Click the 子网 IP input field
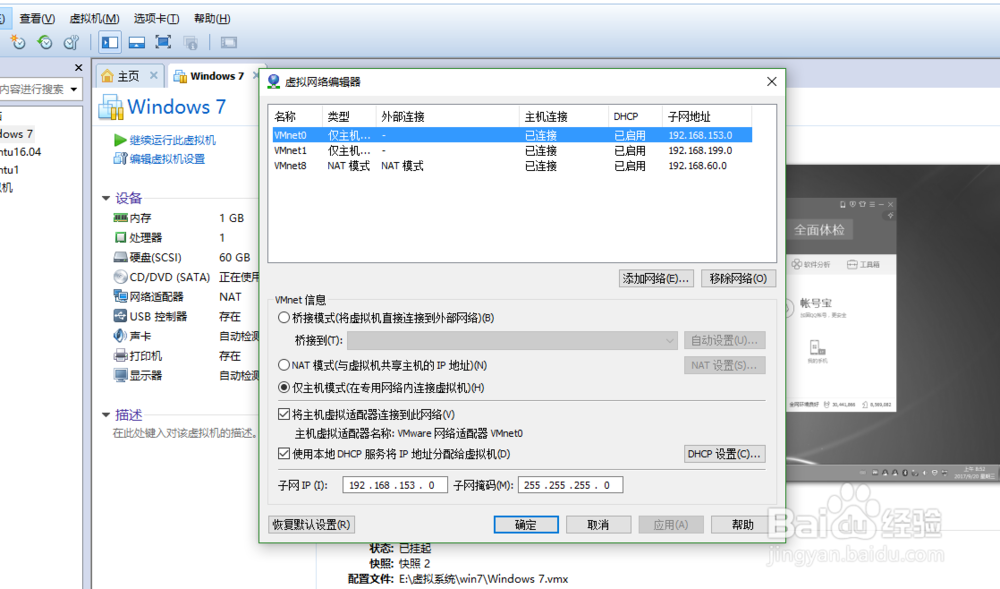The width and height of the screenshot is (1000, 589). pyautogui.click(x=395, y=485)
